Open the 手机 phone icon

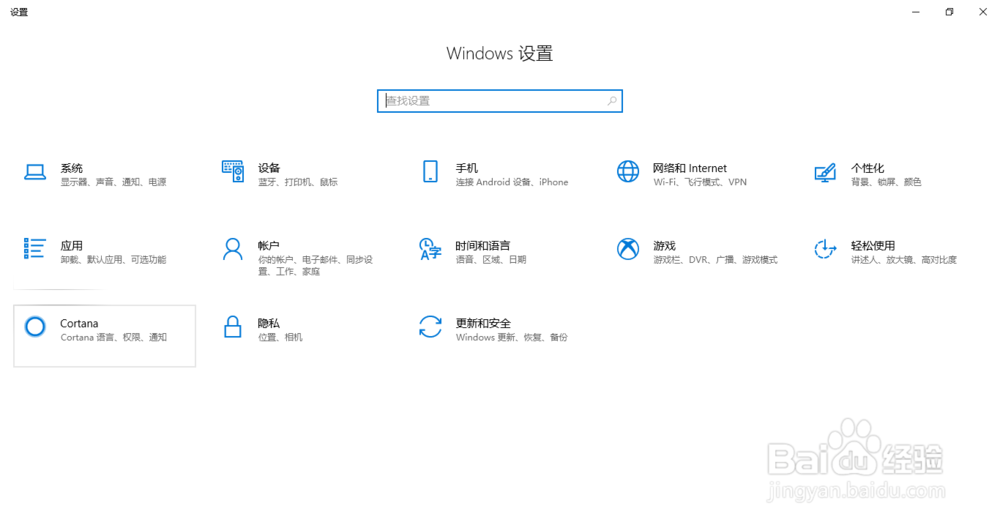430,172
